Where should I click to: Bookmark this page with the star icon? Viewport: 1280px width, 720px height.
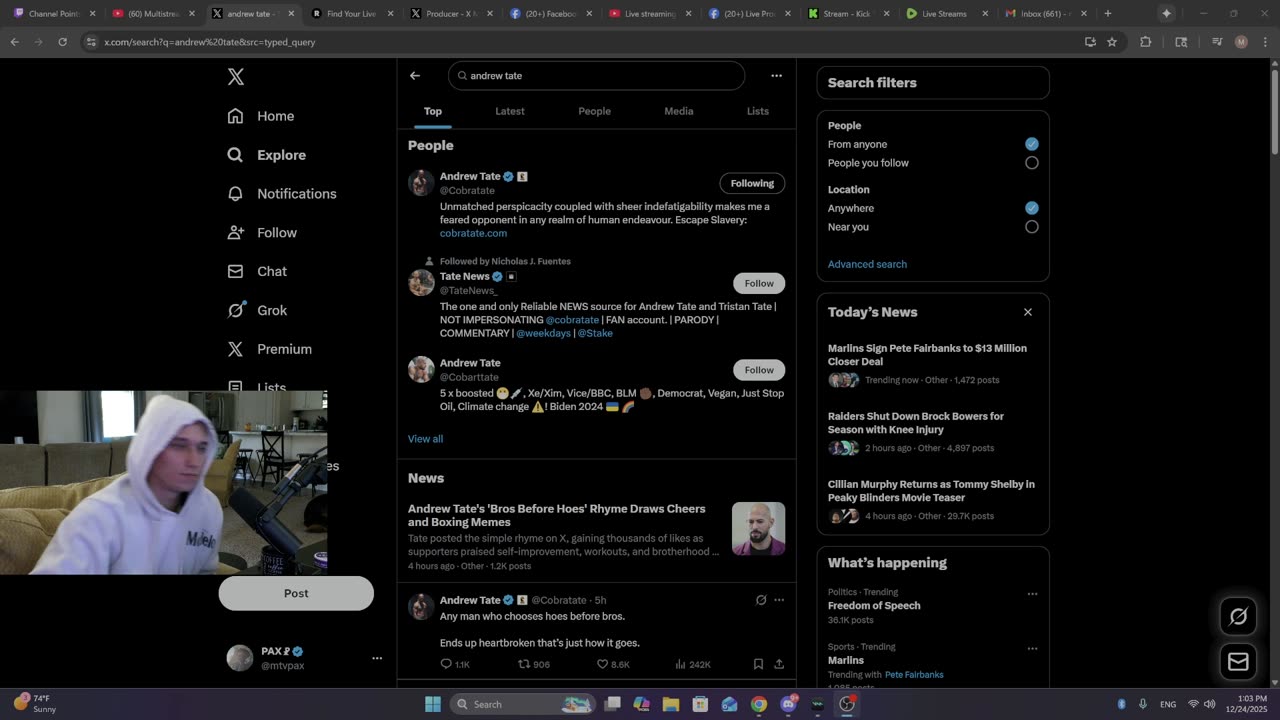(1112, 42)
